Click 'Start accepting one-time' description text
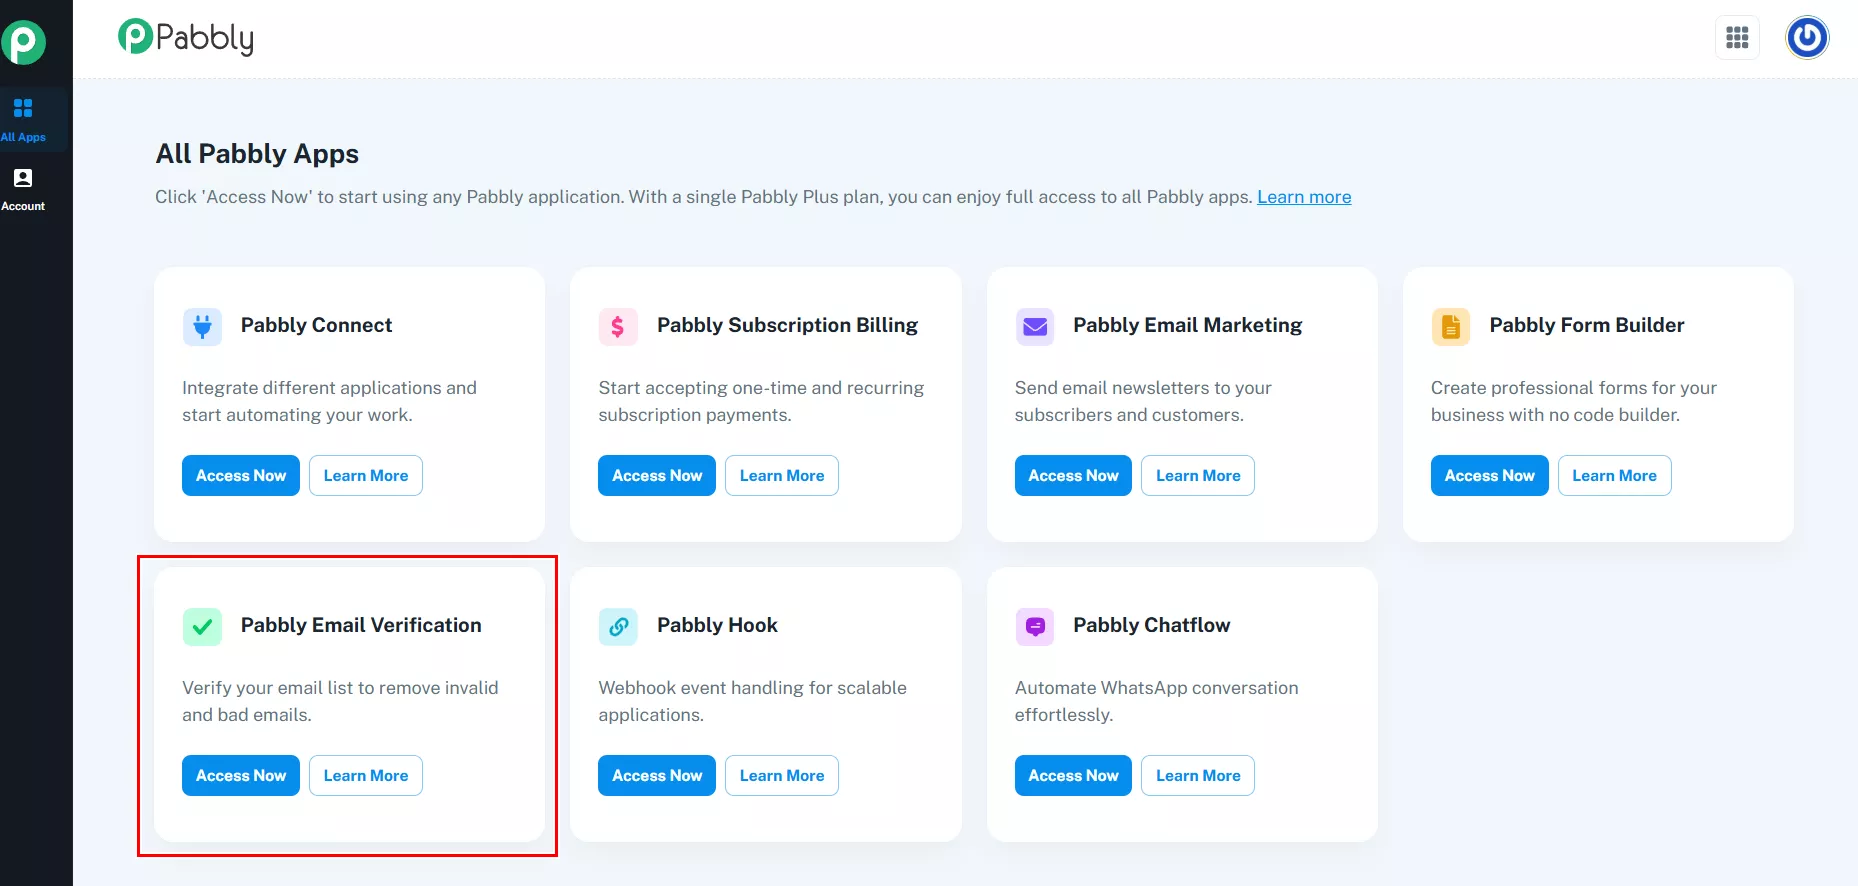 761,401
